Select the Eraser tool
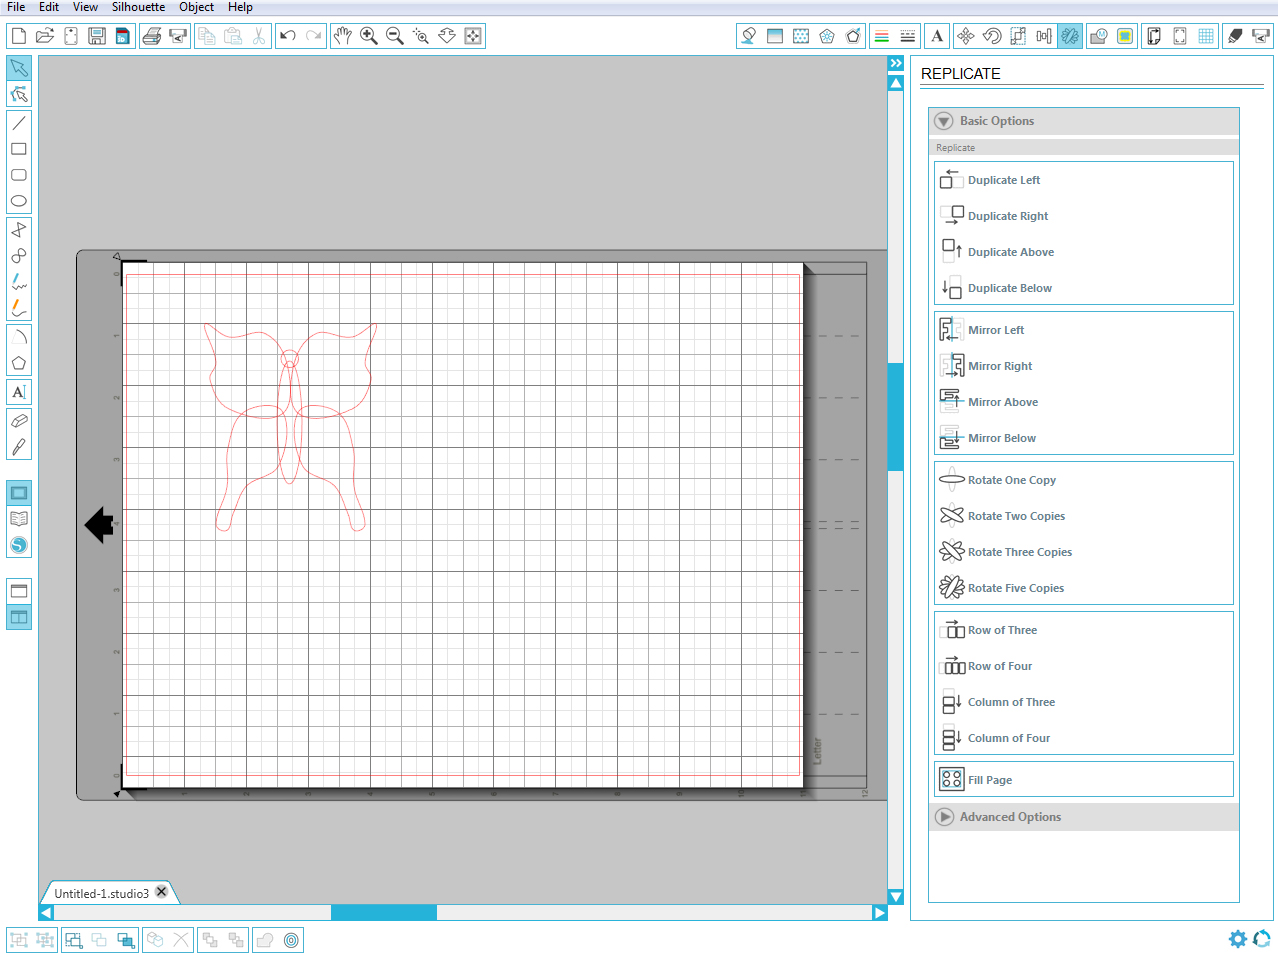This screenshot has width=1278, height=958. point(19,421)
